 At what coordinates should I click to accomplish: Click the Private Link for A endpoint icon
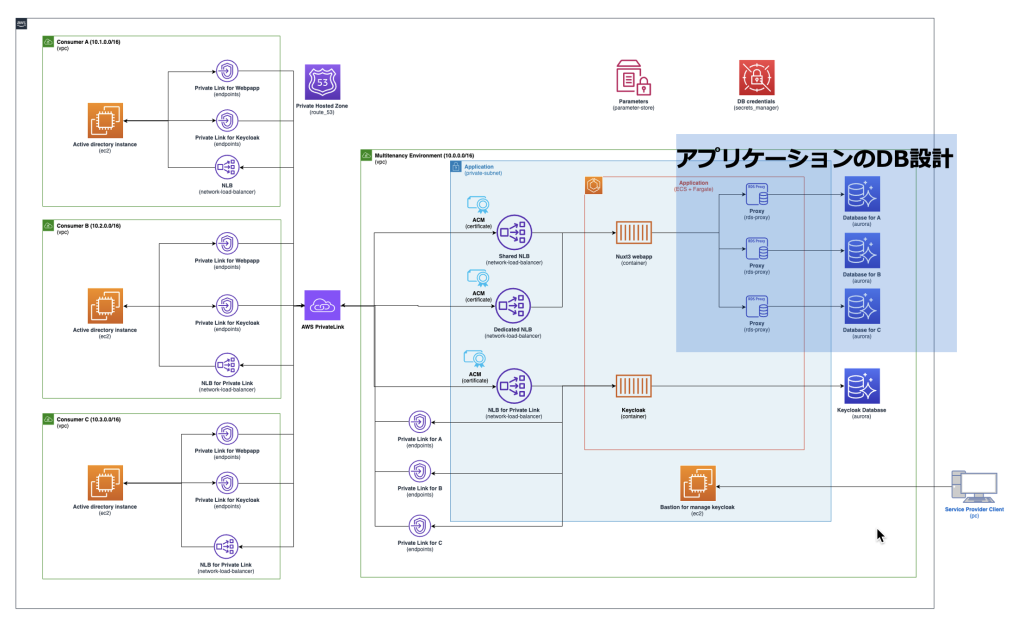click(420, 423)
